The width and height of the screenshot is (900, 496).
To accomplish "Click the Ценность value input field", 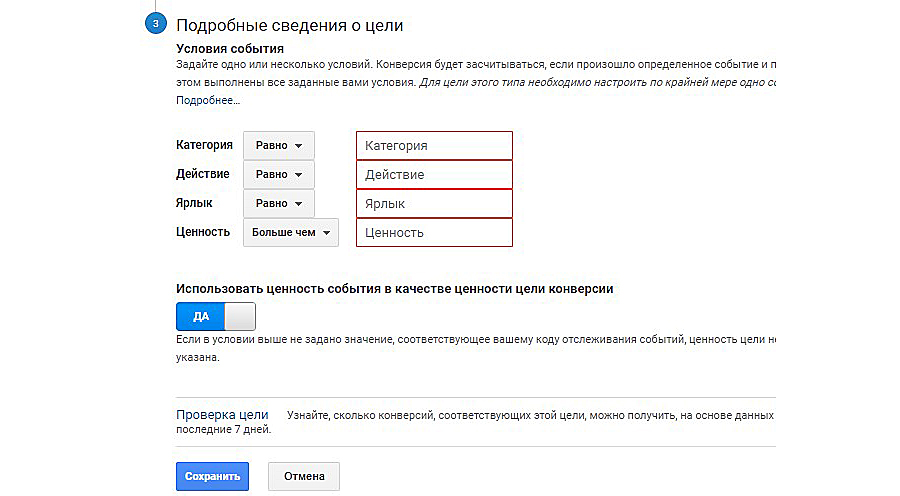I will point(434,233).
